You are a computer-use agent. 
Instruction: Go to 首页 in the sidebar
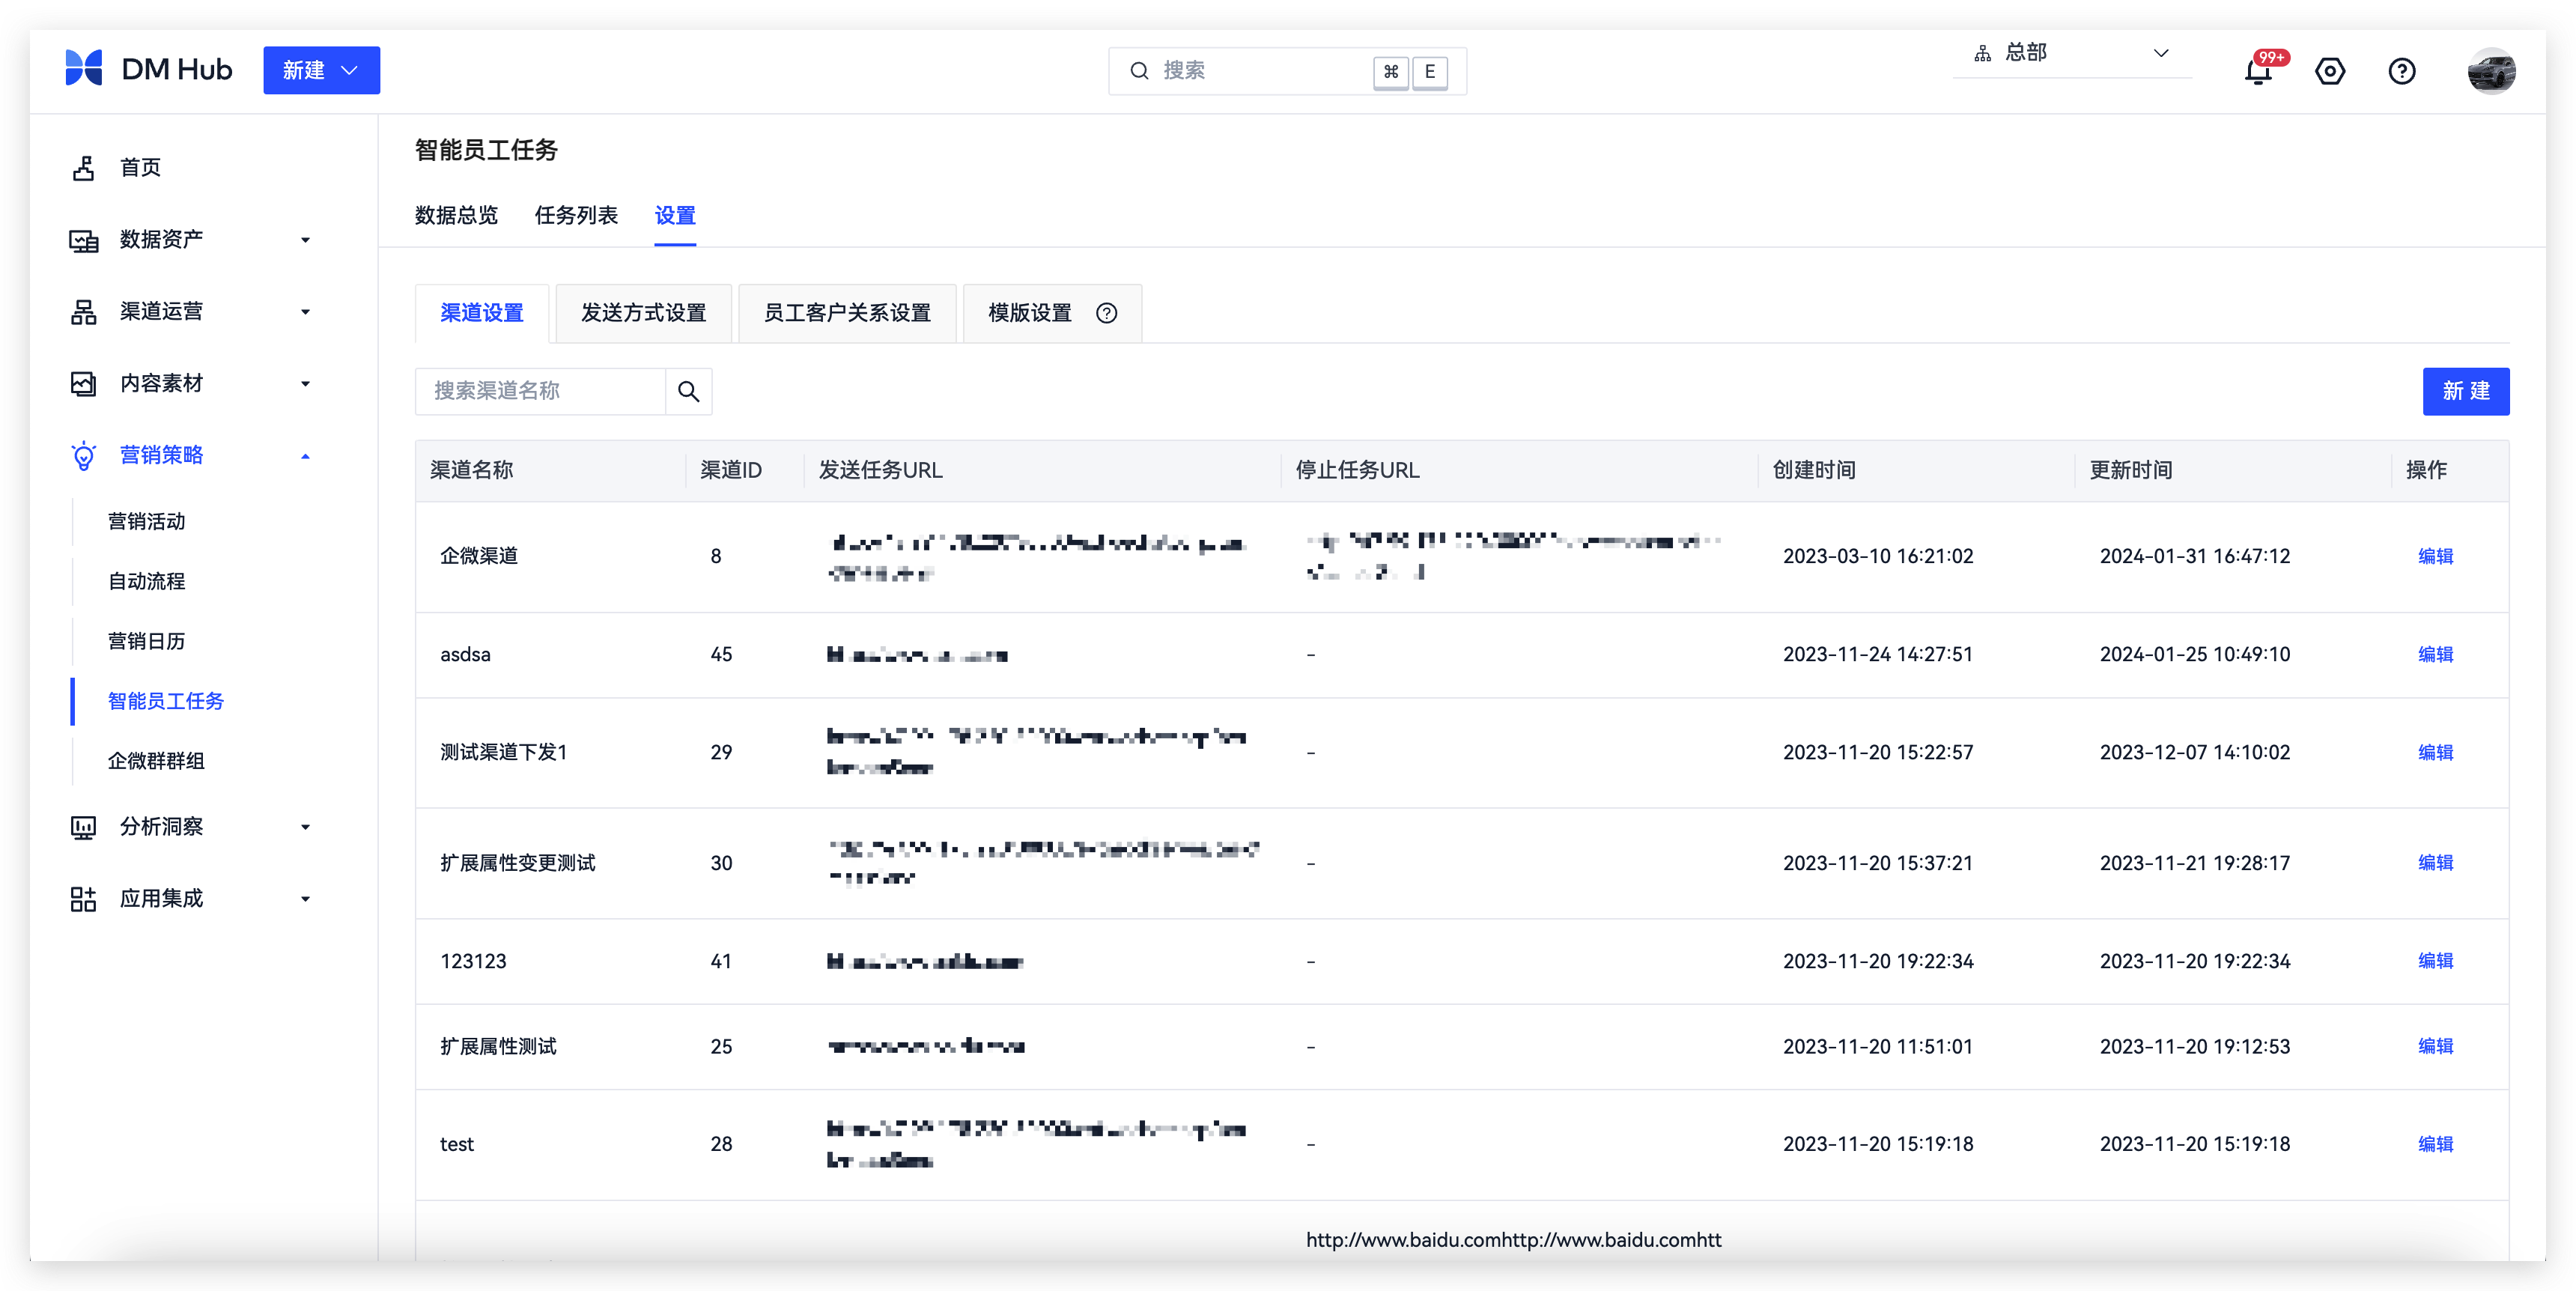coord(140,168)
